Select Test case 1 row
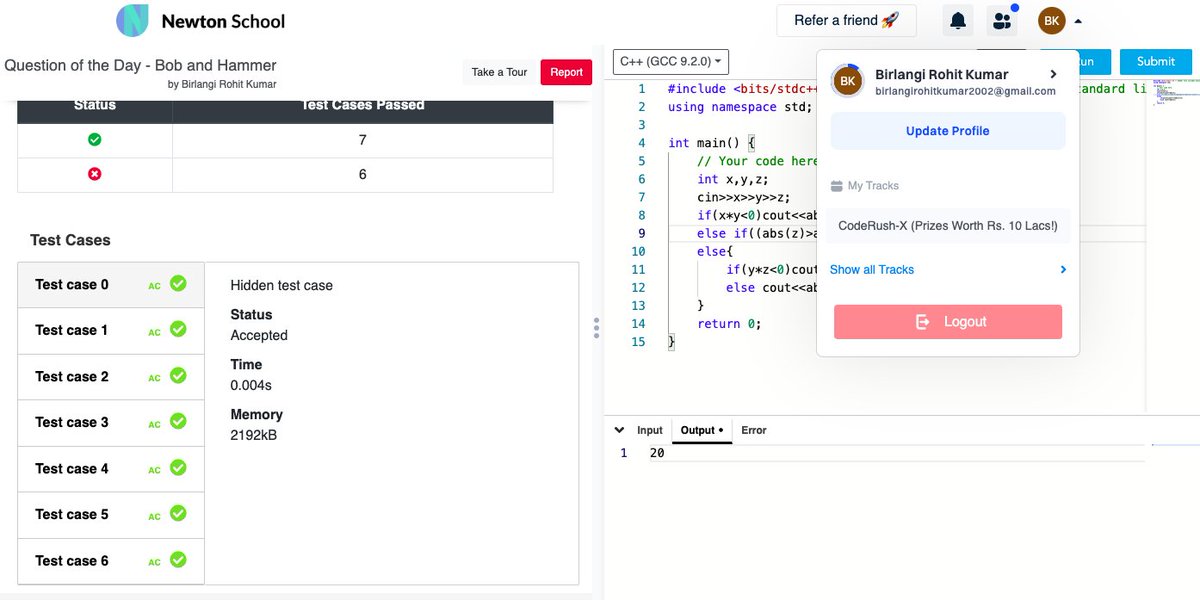Viewport: 1200px width, 600px height. tap(111, 331)
